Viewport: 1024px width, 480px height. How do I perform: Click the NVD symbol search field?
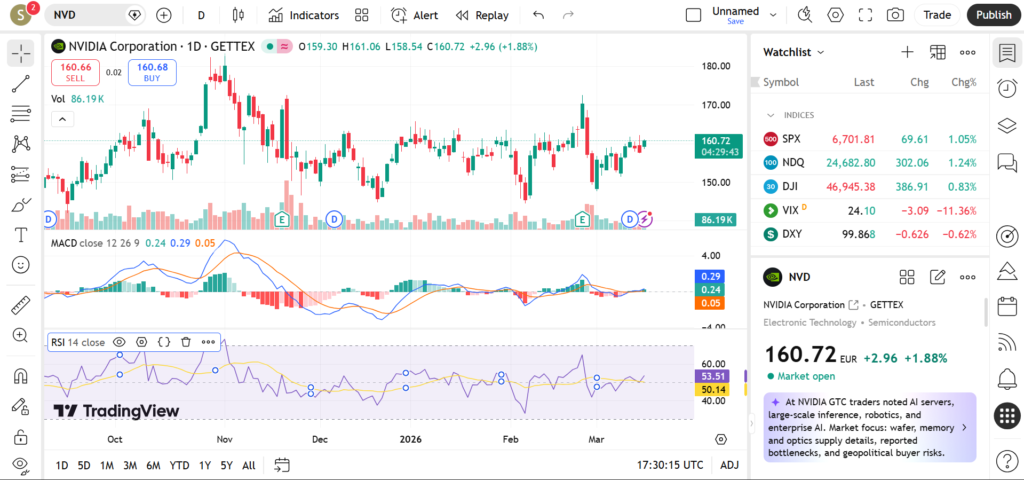(x=90, y=15)
